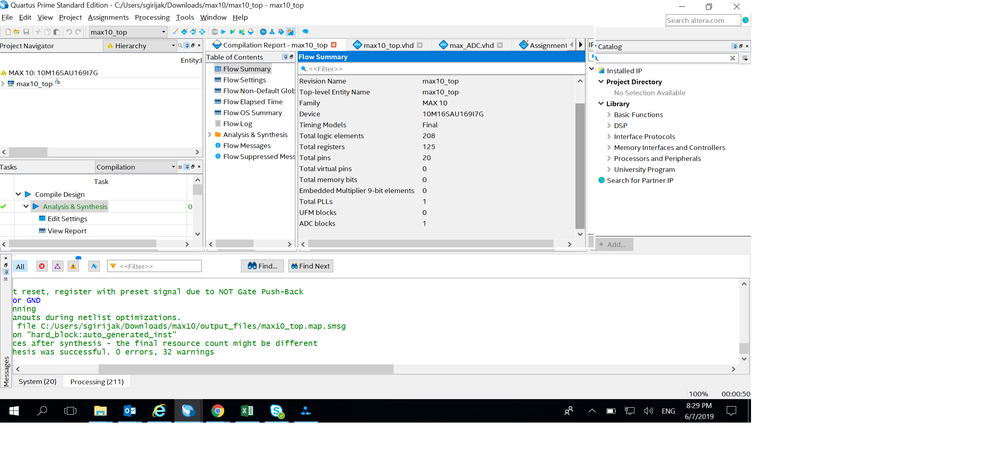Viewport: 999px width, 472px height.
Task: Open the Processing menu
Action: tap(152, 17)
